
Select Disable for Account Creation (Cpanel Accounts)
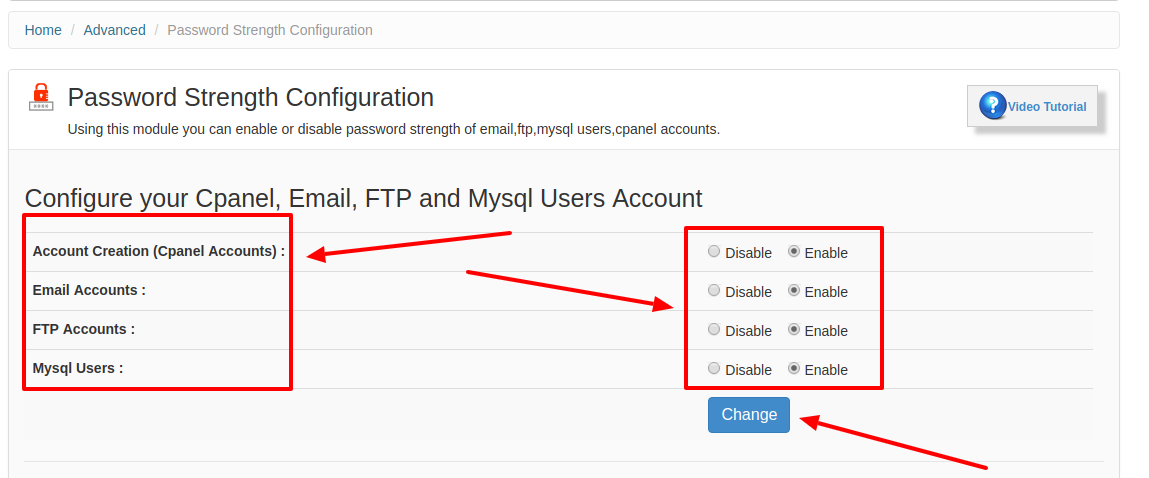[714, 251]
